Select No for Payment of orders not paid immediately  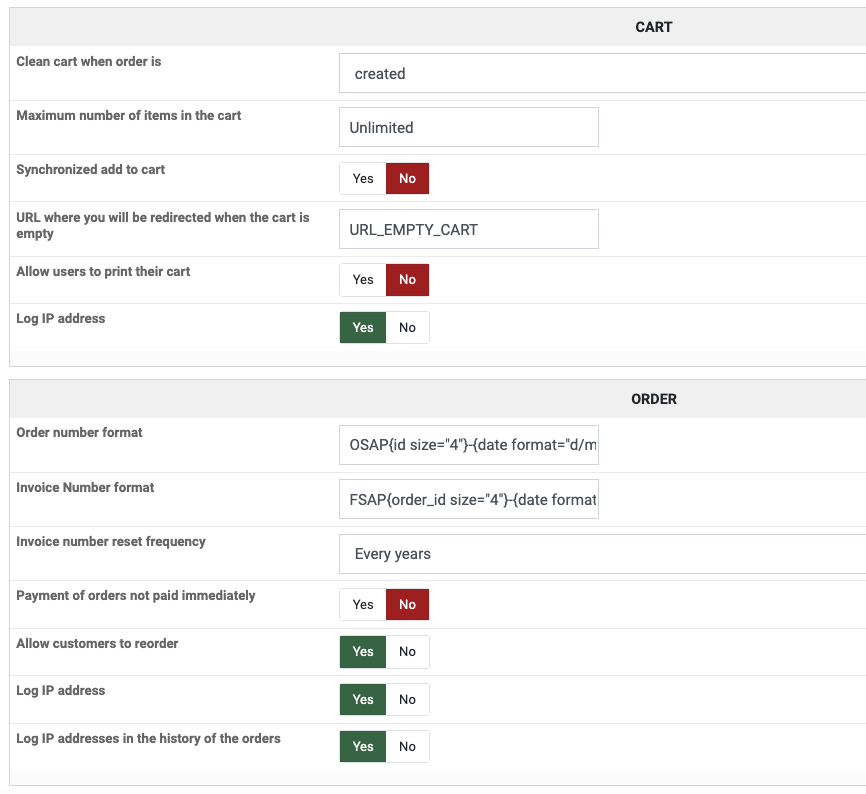pos(407,605)
